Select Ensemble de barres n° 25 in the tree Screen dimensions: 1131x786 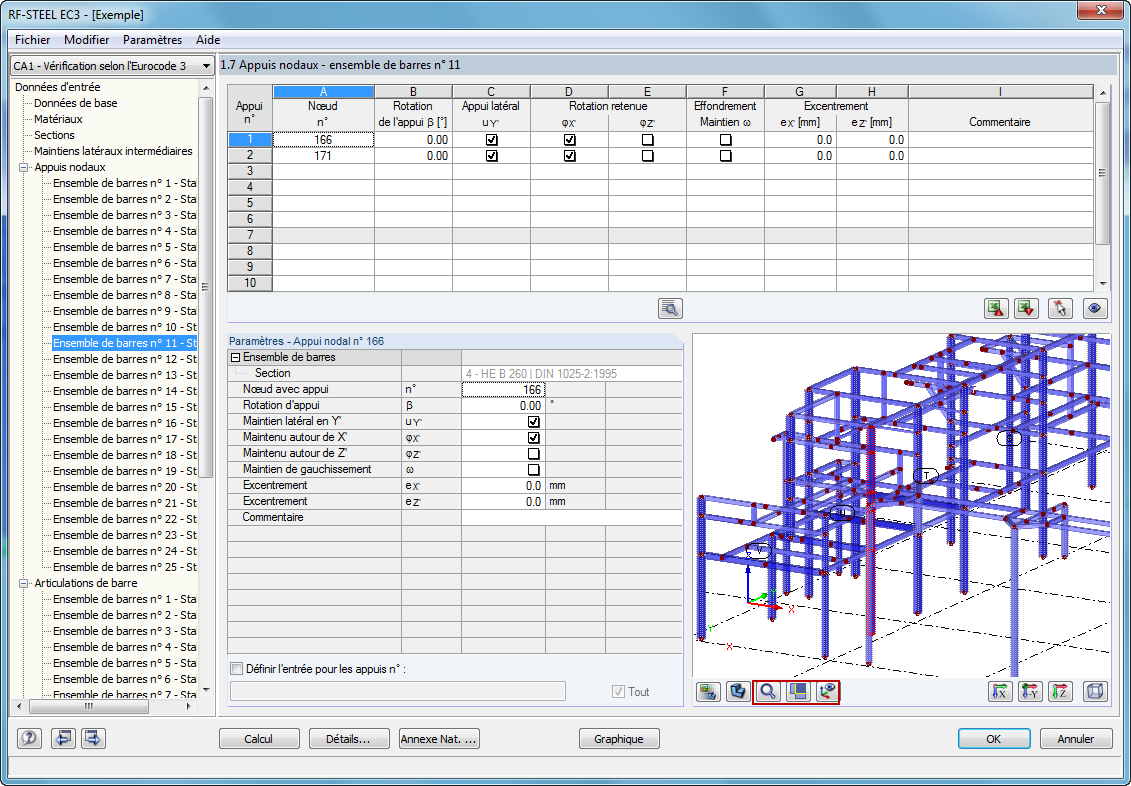[125, 567]
